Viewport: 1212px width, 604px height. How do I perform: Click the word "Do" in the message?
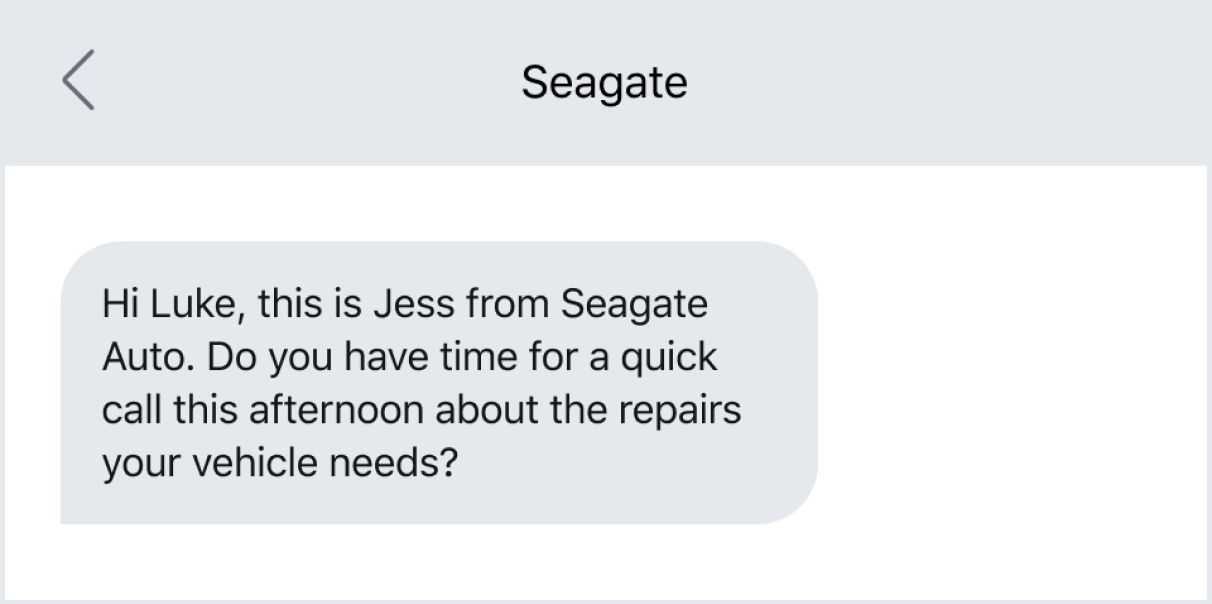click(233, 358)
